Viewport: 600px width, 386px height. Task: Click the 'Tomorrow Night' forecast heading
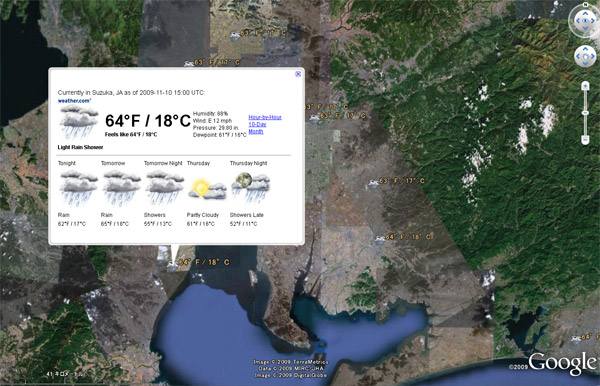click(x=163, y=163)
